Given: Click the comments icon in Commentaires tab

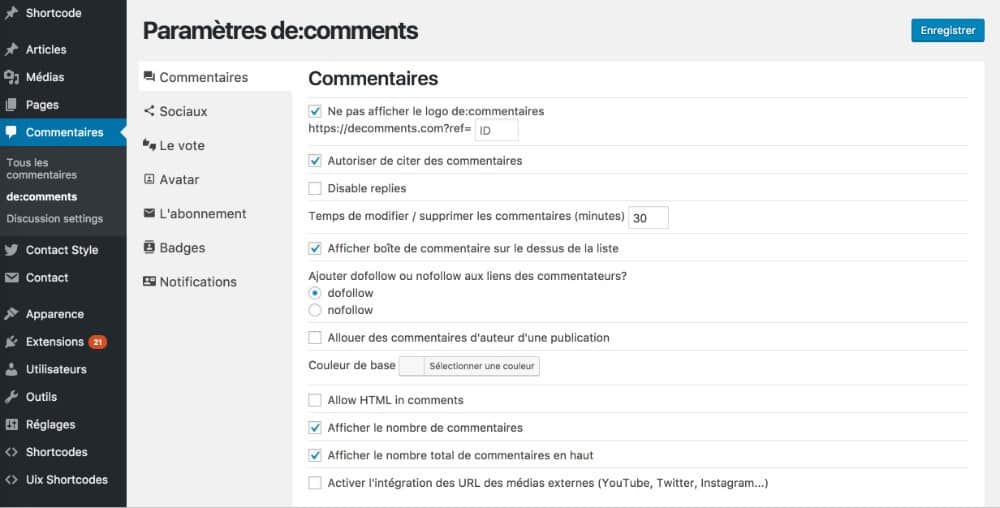Looking at the screenshot, I should coord(149,77).
